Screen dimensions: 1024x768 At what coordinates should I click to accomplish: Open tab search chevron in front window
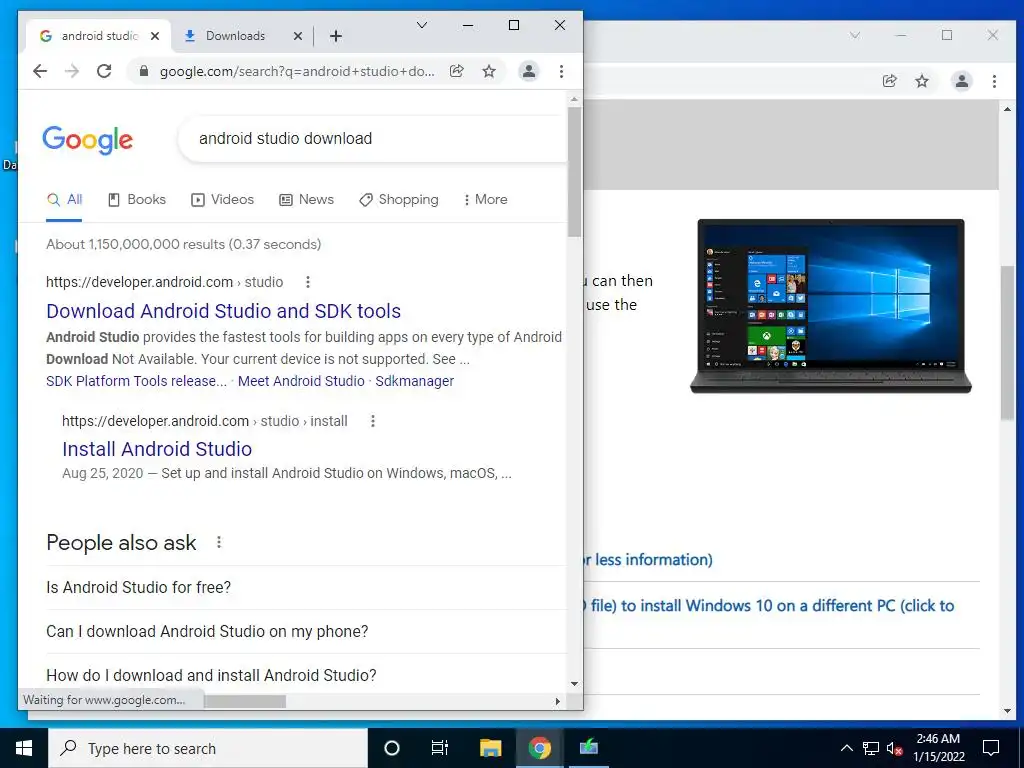(422, 25)
